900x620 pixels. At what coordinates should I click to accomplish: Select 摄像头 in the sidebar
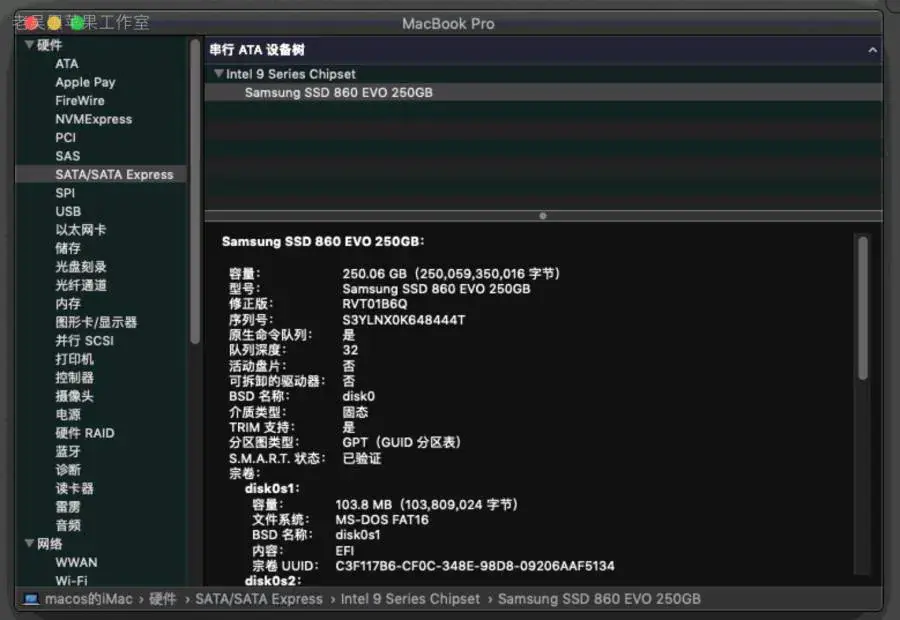pyautogui.click(x=74, y=396)
